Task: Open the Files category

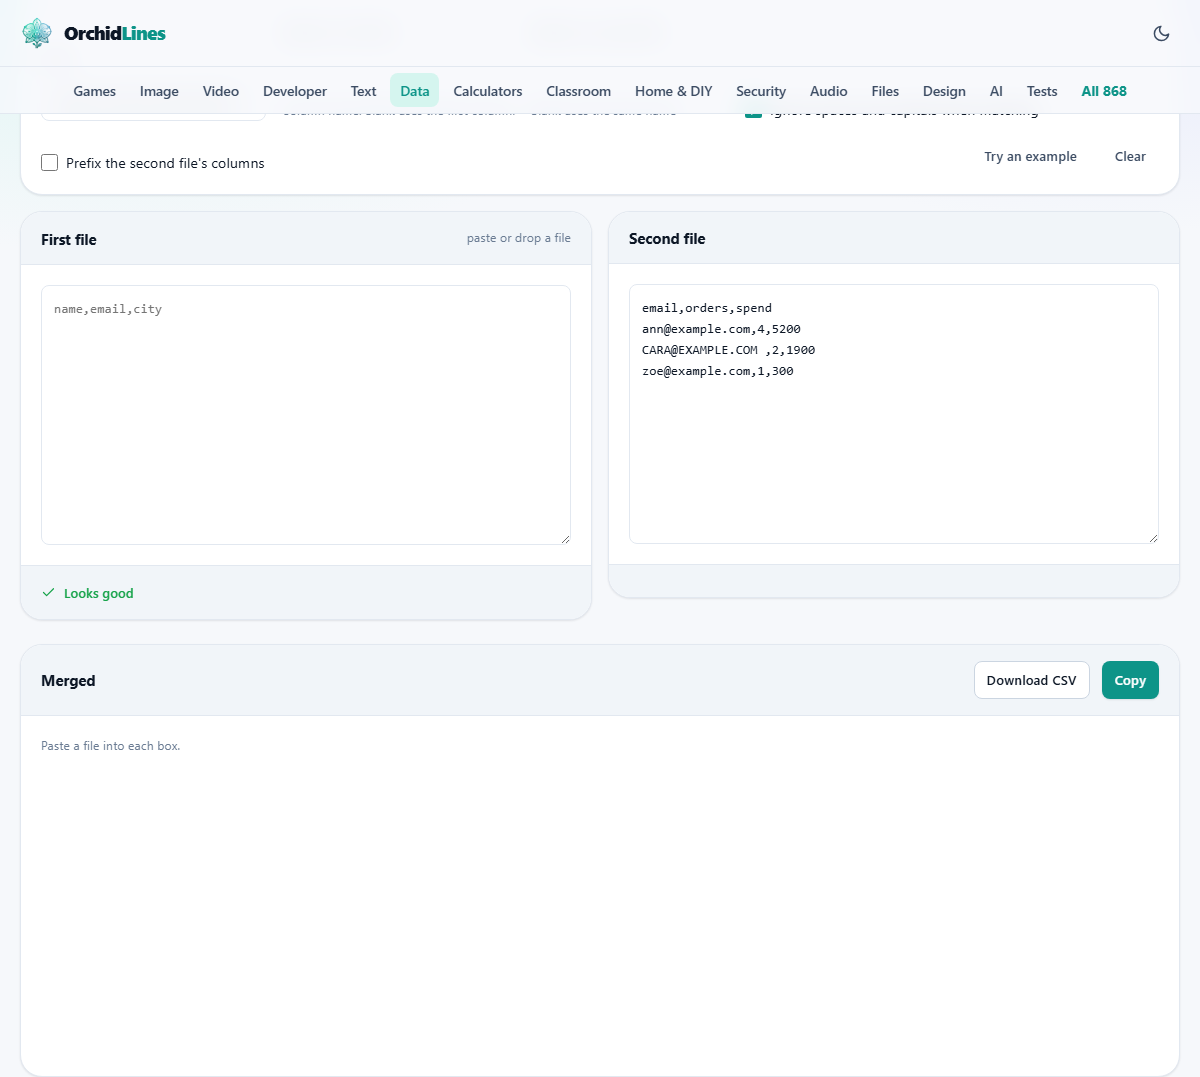Action: point(885,91)
